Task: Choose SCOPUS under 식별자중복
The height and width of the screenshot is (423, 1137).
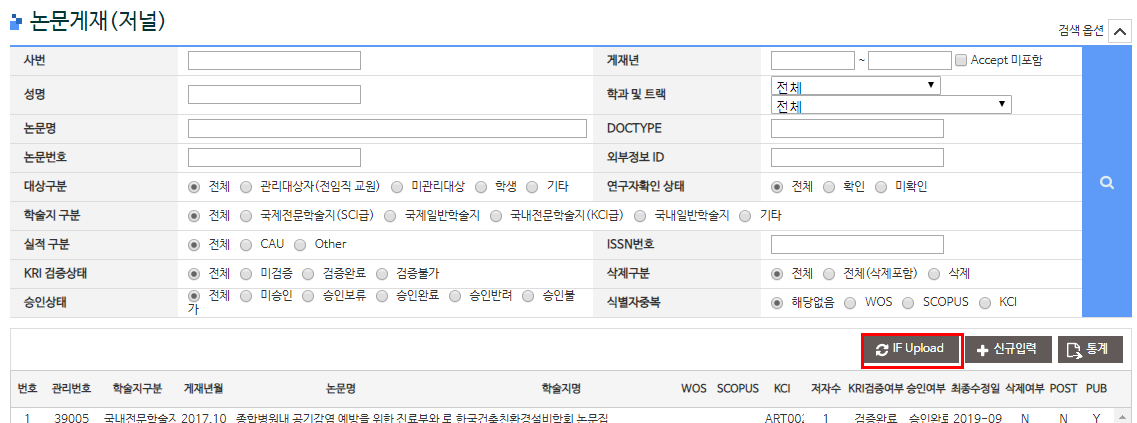Action: (x=908, y=302)
